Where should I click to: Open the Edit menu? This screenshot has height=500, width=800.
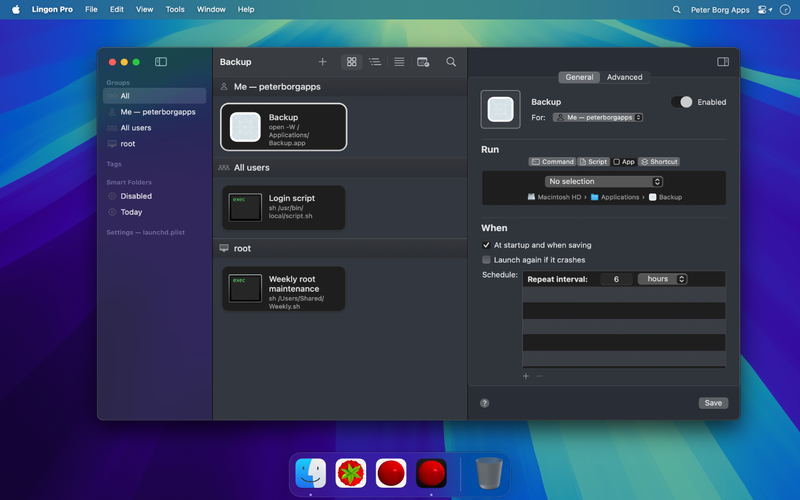(x=116, y=10)
